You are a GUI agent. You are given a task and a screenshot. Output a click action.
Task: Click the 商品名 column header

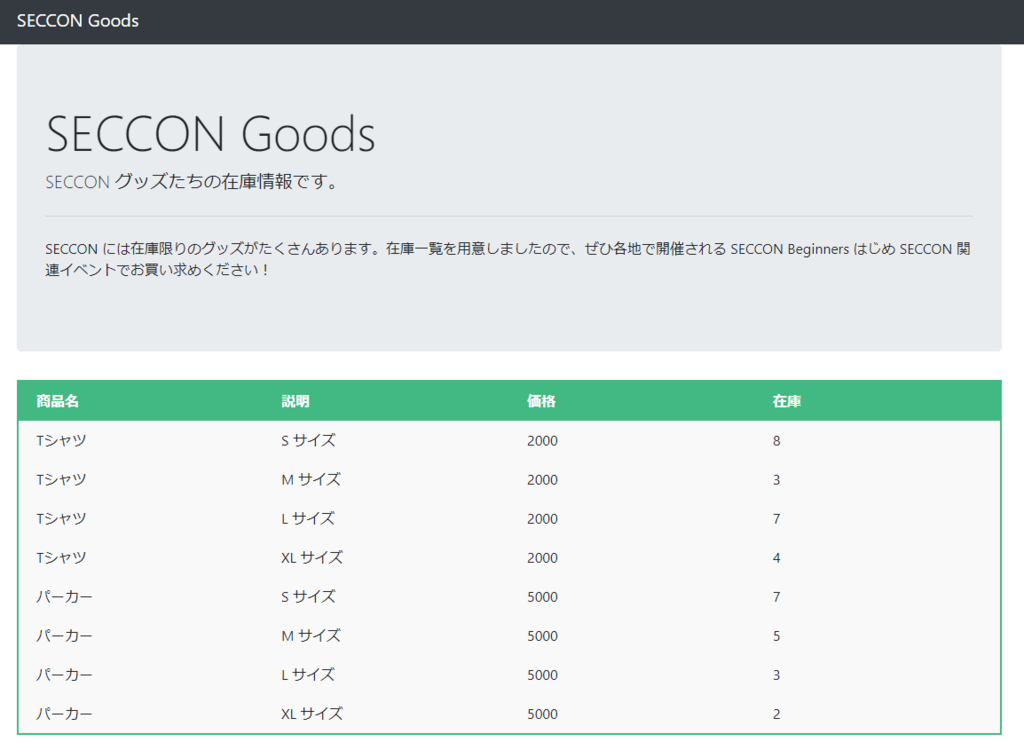pos(57,401)
